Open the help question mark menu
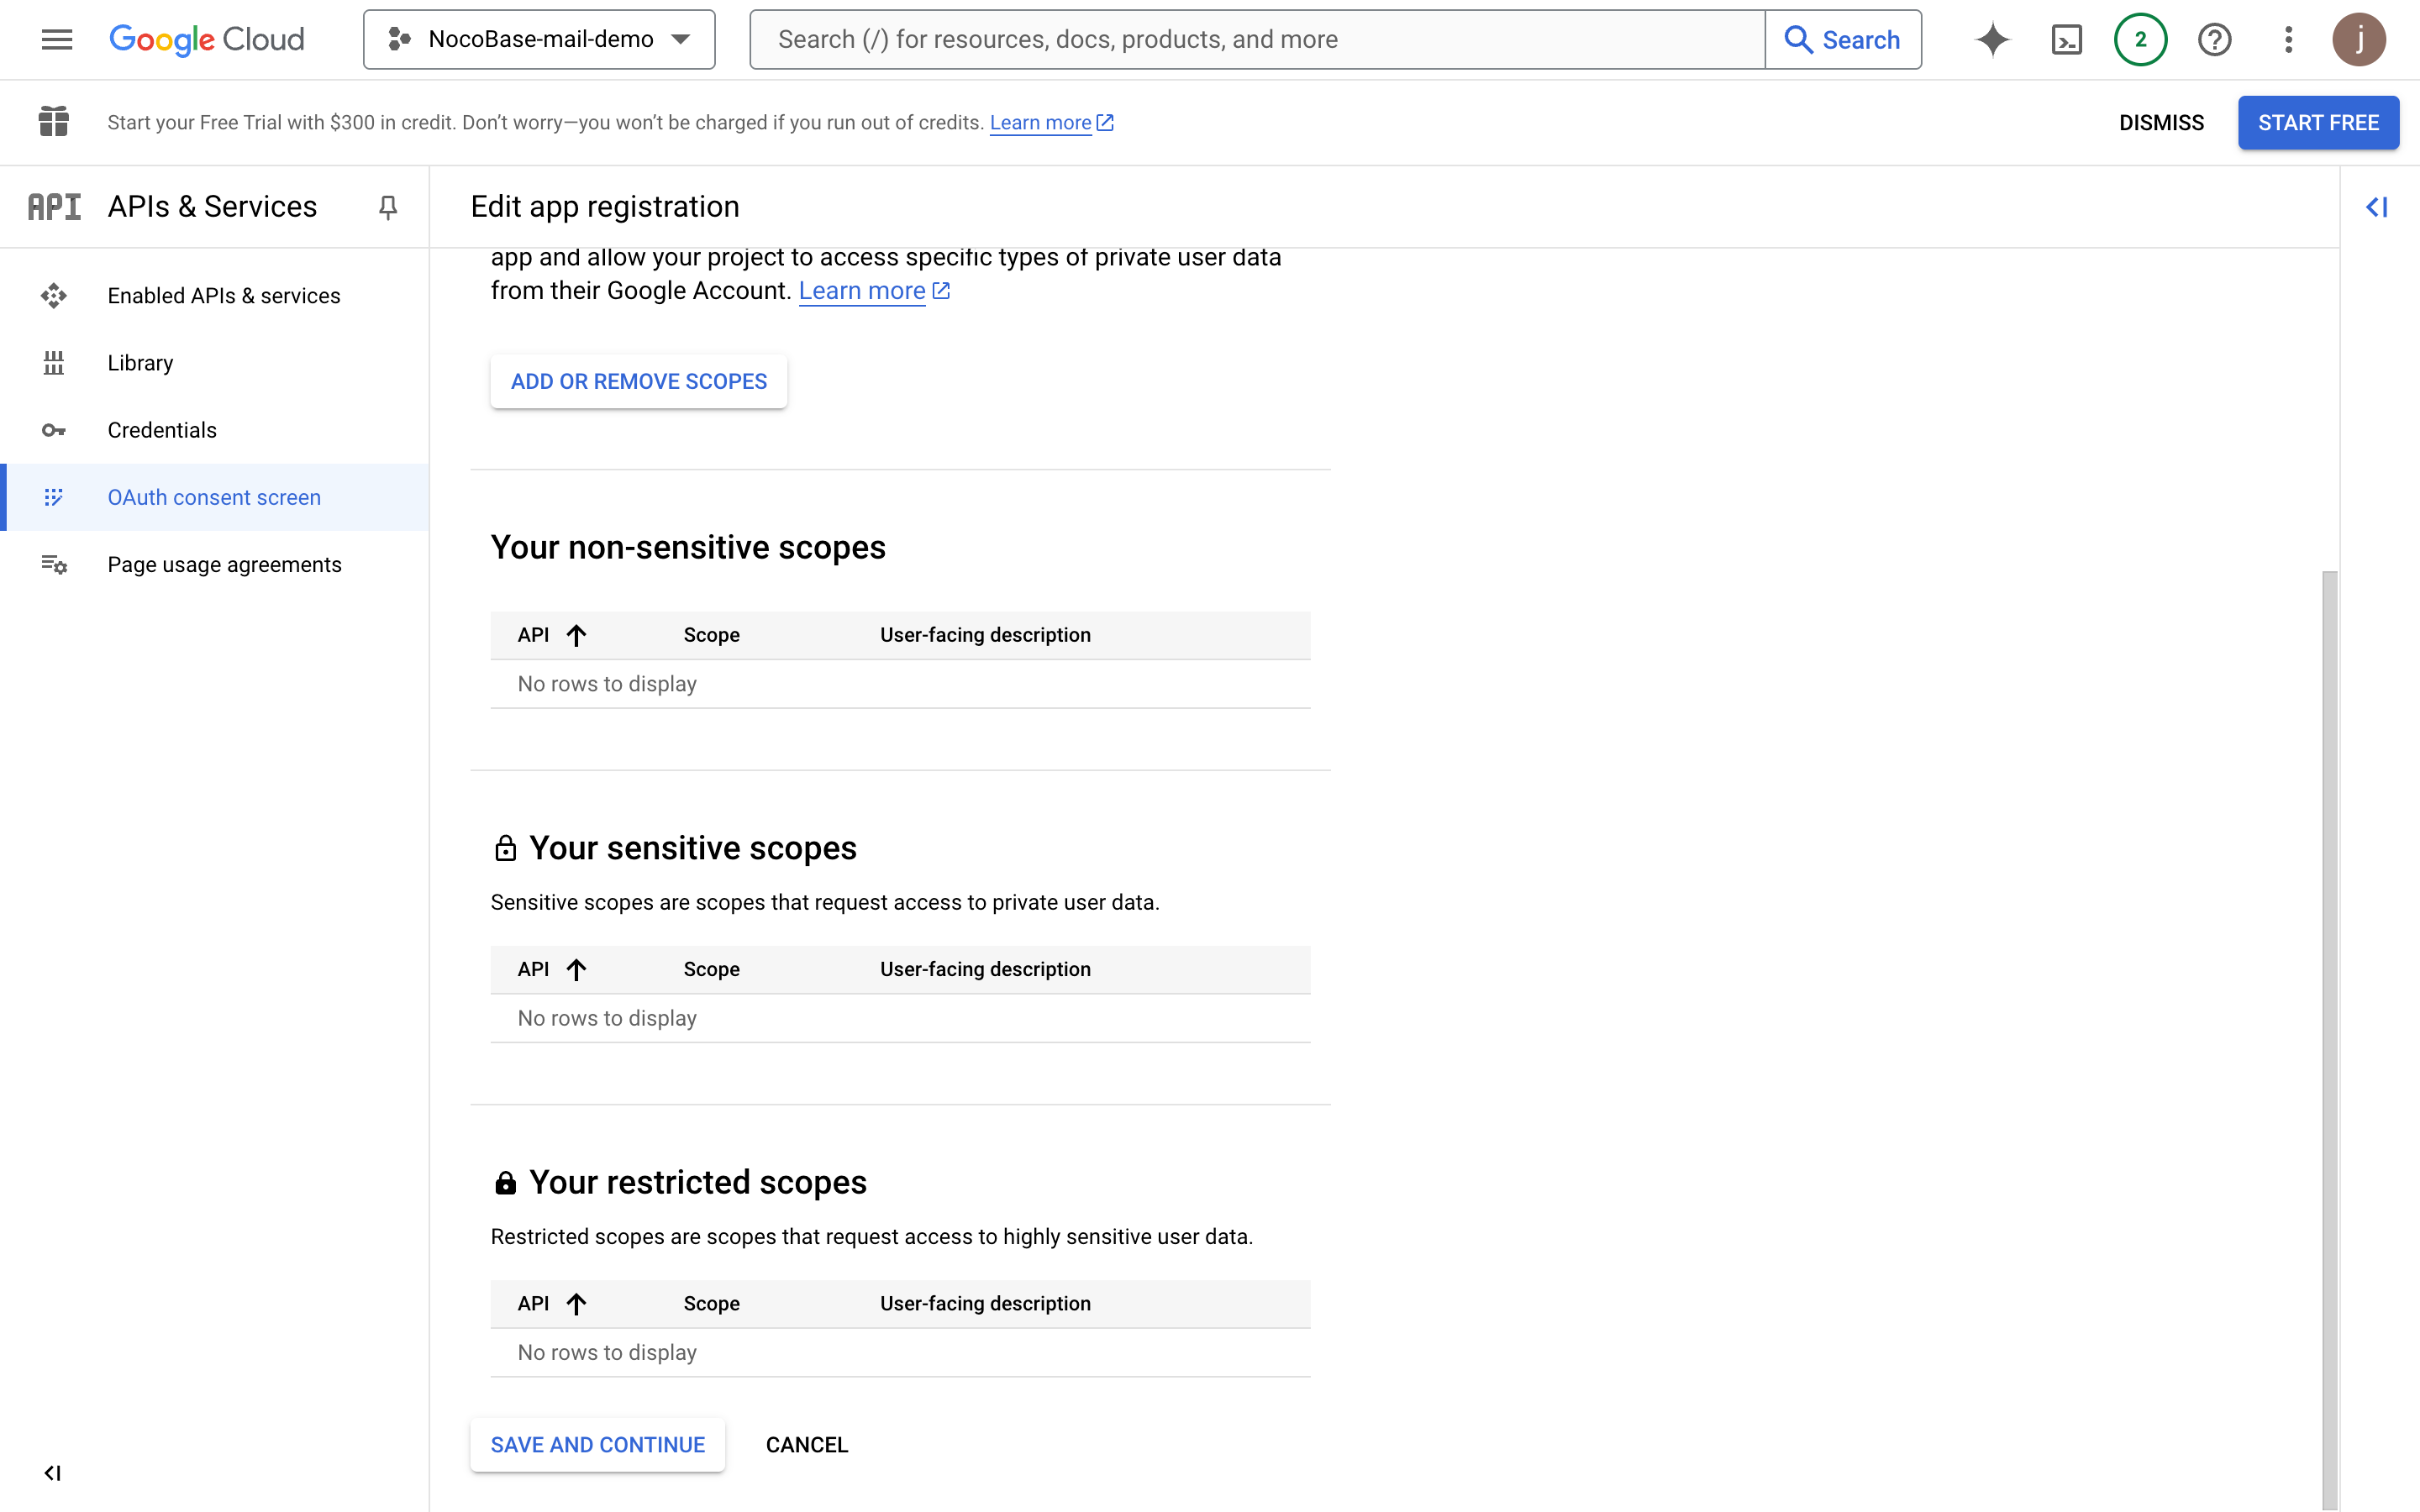The image size is (2420, 1512). 2214,39
